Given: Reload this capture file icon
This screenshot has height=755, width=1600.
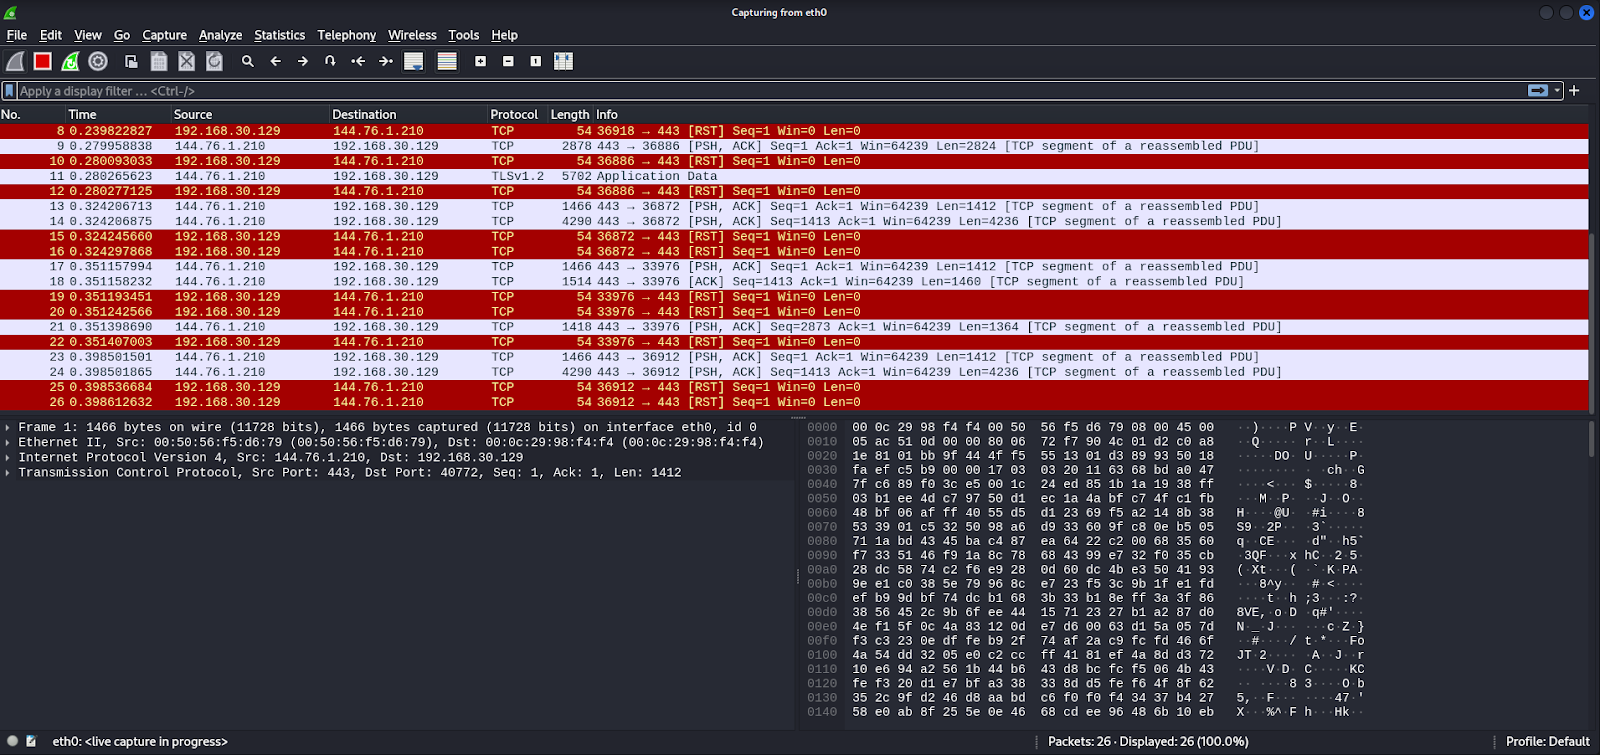Looking at the screenshot, I should tap(214, 62).
